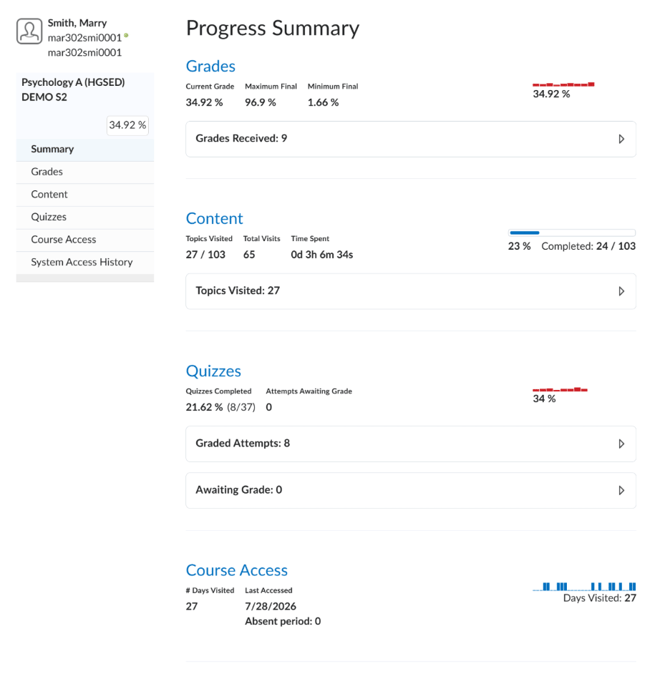Image resolution: width=670 pixels, height=679 pixels.
Task: Expand the Grades Received: 9 panel
Action: [x=411, y=139]
